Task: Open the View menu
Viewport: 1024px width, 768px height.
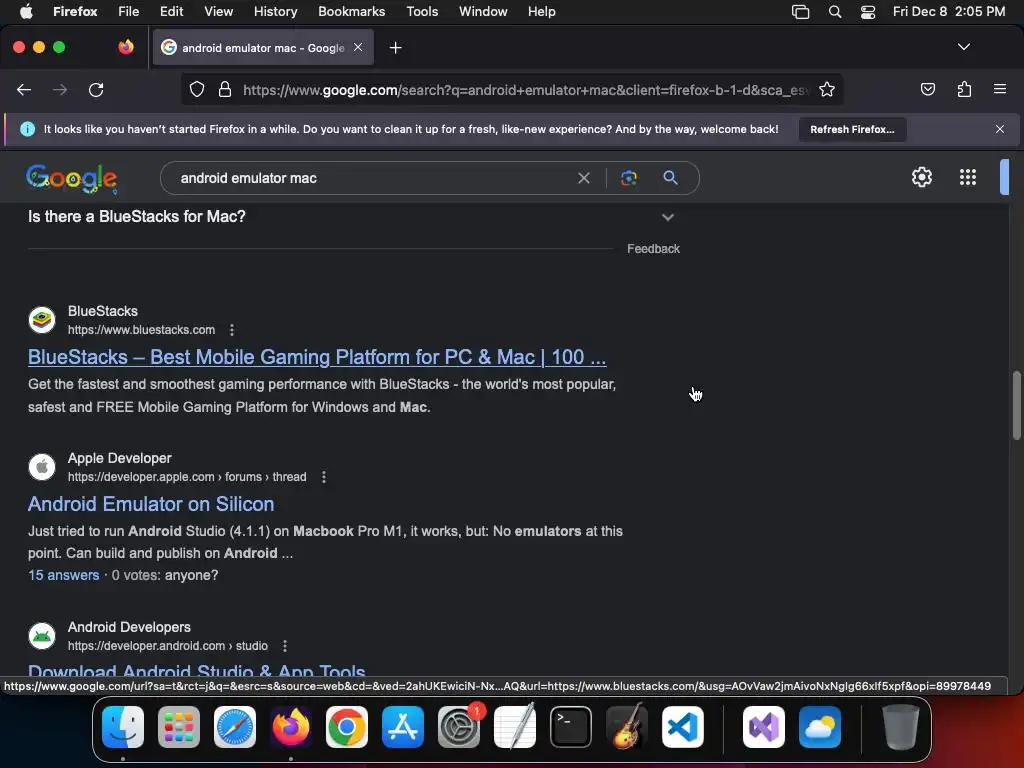Action: tap(218, 12)
